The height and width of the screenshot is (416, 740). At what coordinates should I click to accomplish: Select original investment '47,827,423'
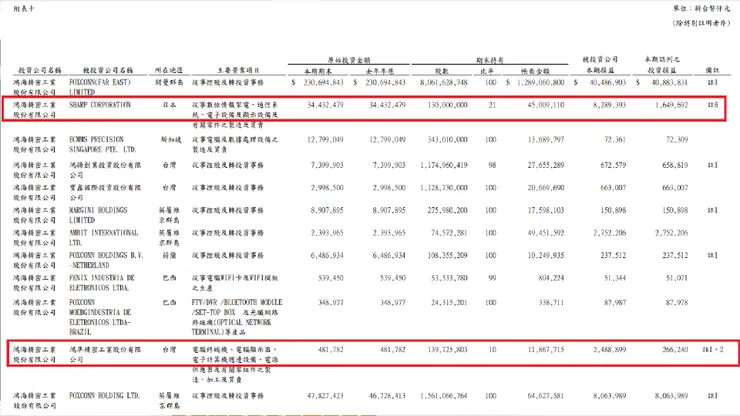tap(325, 396)
